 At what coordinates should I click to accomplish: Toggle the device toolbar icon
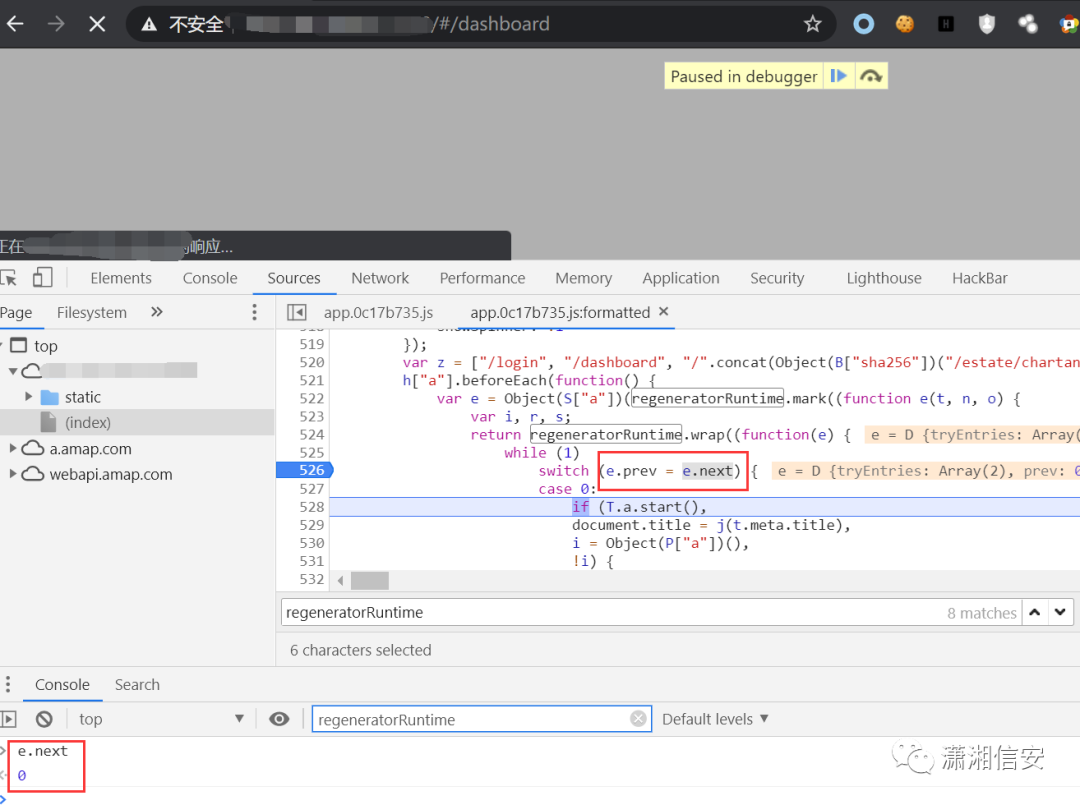42,278
